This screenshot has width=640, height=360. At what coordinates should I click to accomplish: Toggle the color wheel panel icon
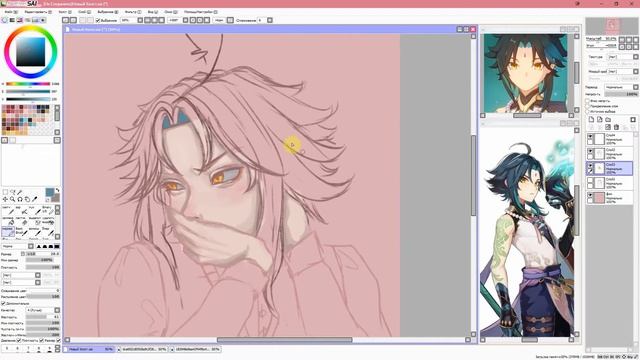pos(4,20)
